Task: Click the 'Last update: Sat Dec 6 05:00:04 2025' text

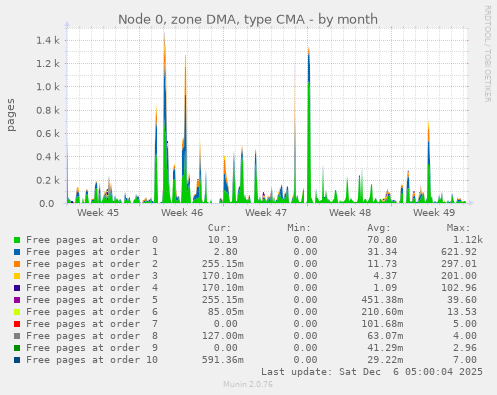Action: pyautogui.click(x=372, y=372)
